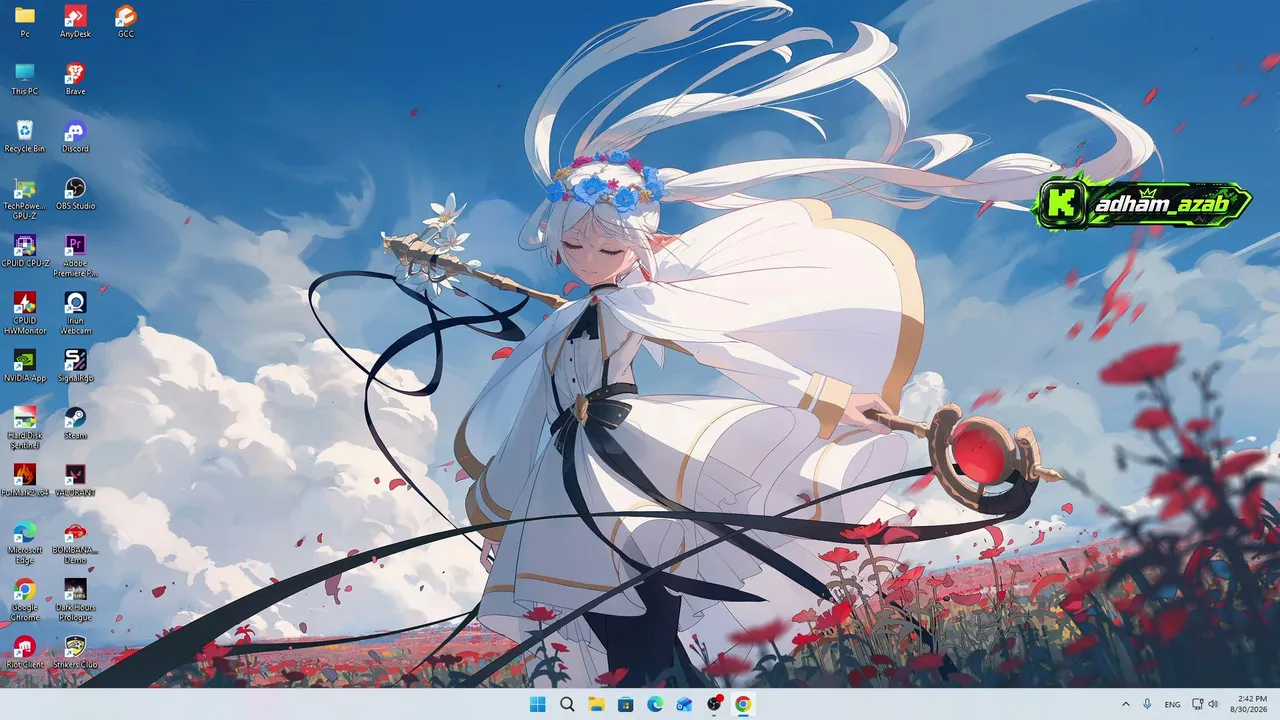Image resolution: width=1280 pixels, height=720 pixels.
Task: Select the TechPowerUp GPU-Z shortcut
Action: click(25, 198)
